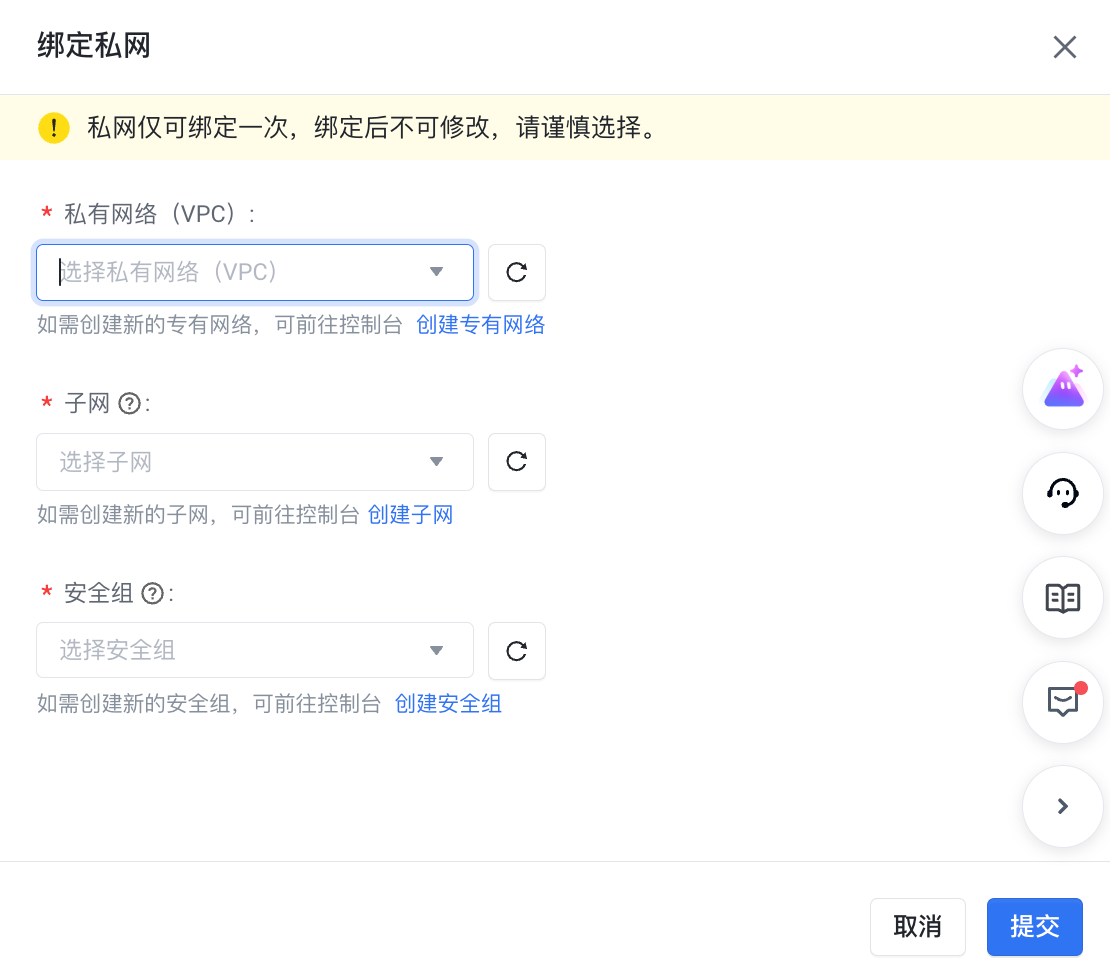Open the AI assistant floating button

tap(1063, 389)
